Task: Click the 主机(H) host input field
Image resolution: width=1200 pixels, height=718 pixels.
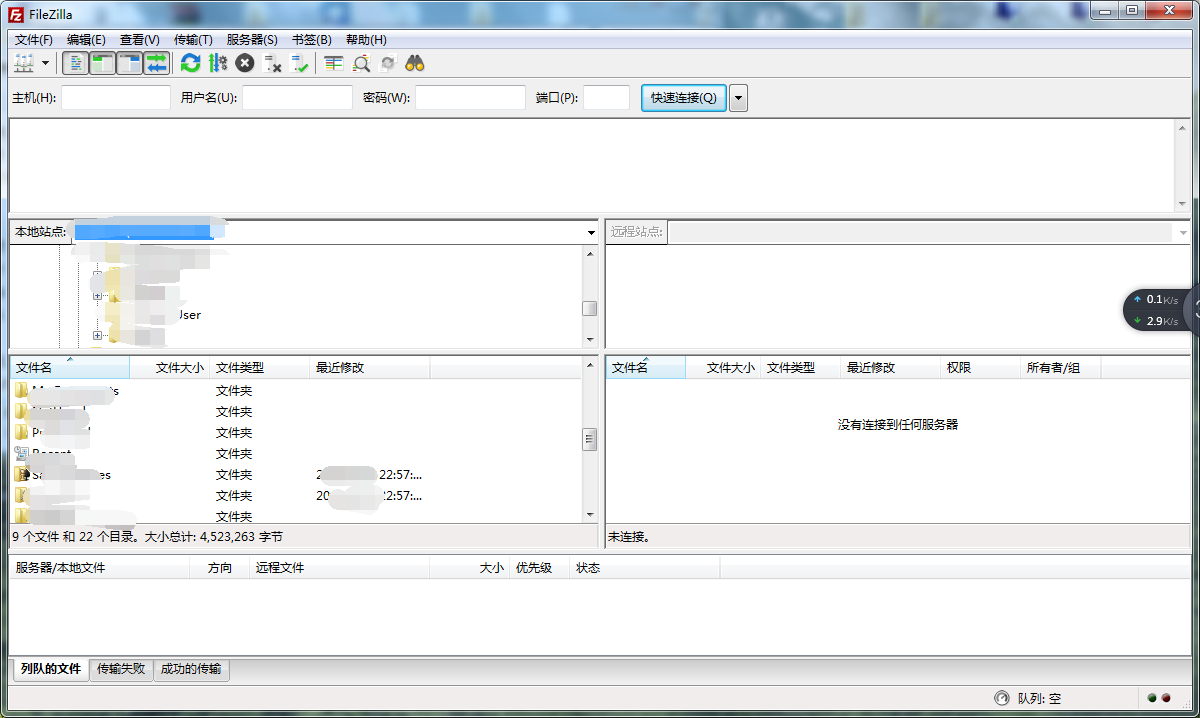Action: (x=116, y=98)
